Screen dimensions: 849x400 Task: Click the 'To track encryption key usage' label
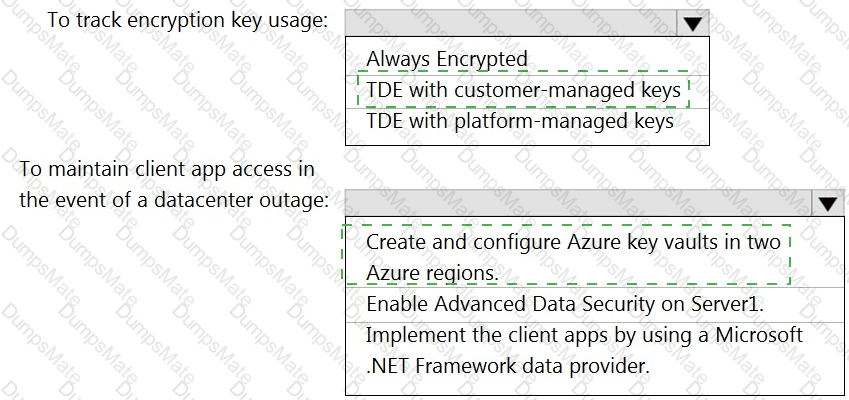pyautogui.click(x=187, y=22)
